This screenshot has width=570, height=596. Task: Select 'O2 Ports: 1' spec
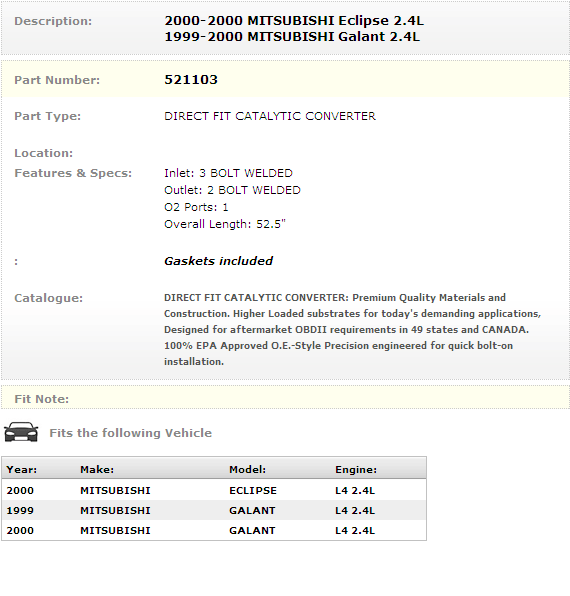(x=196, y=207)
